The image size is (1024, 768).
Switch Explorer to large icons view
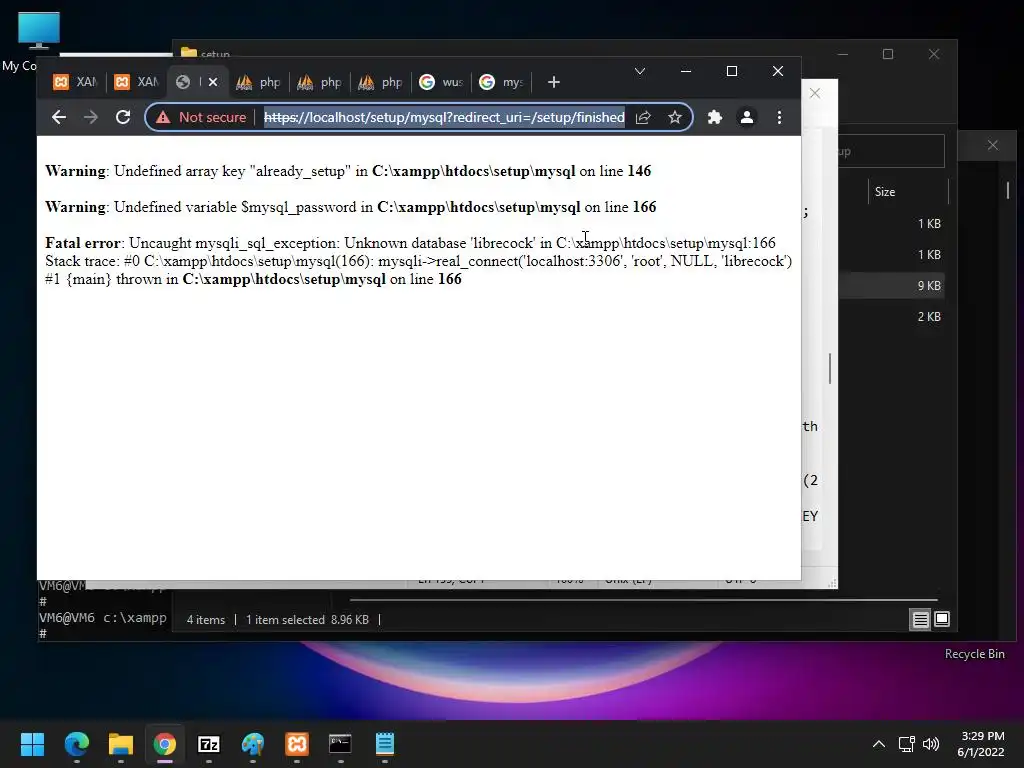942,619
